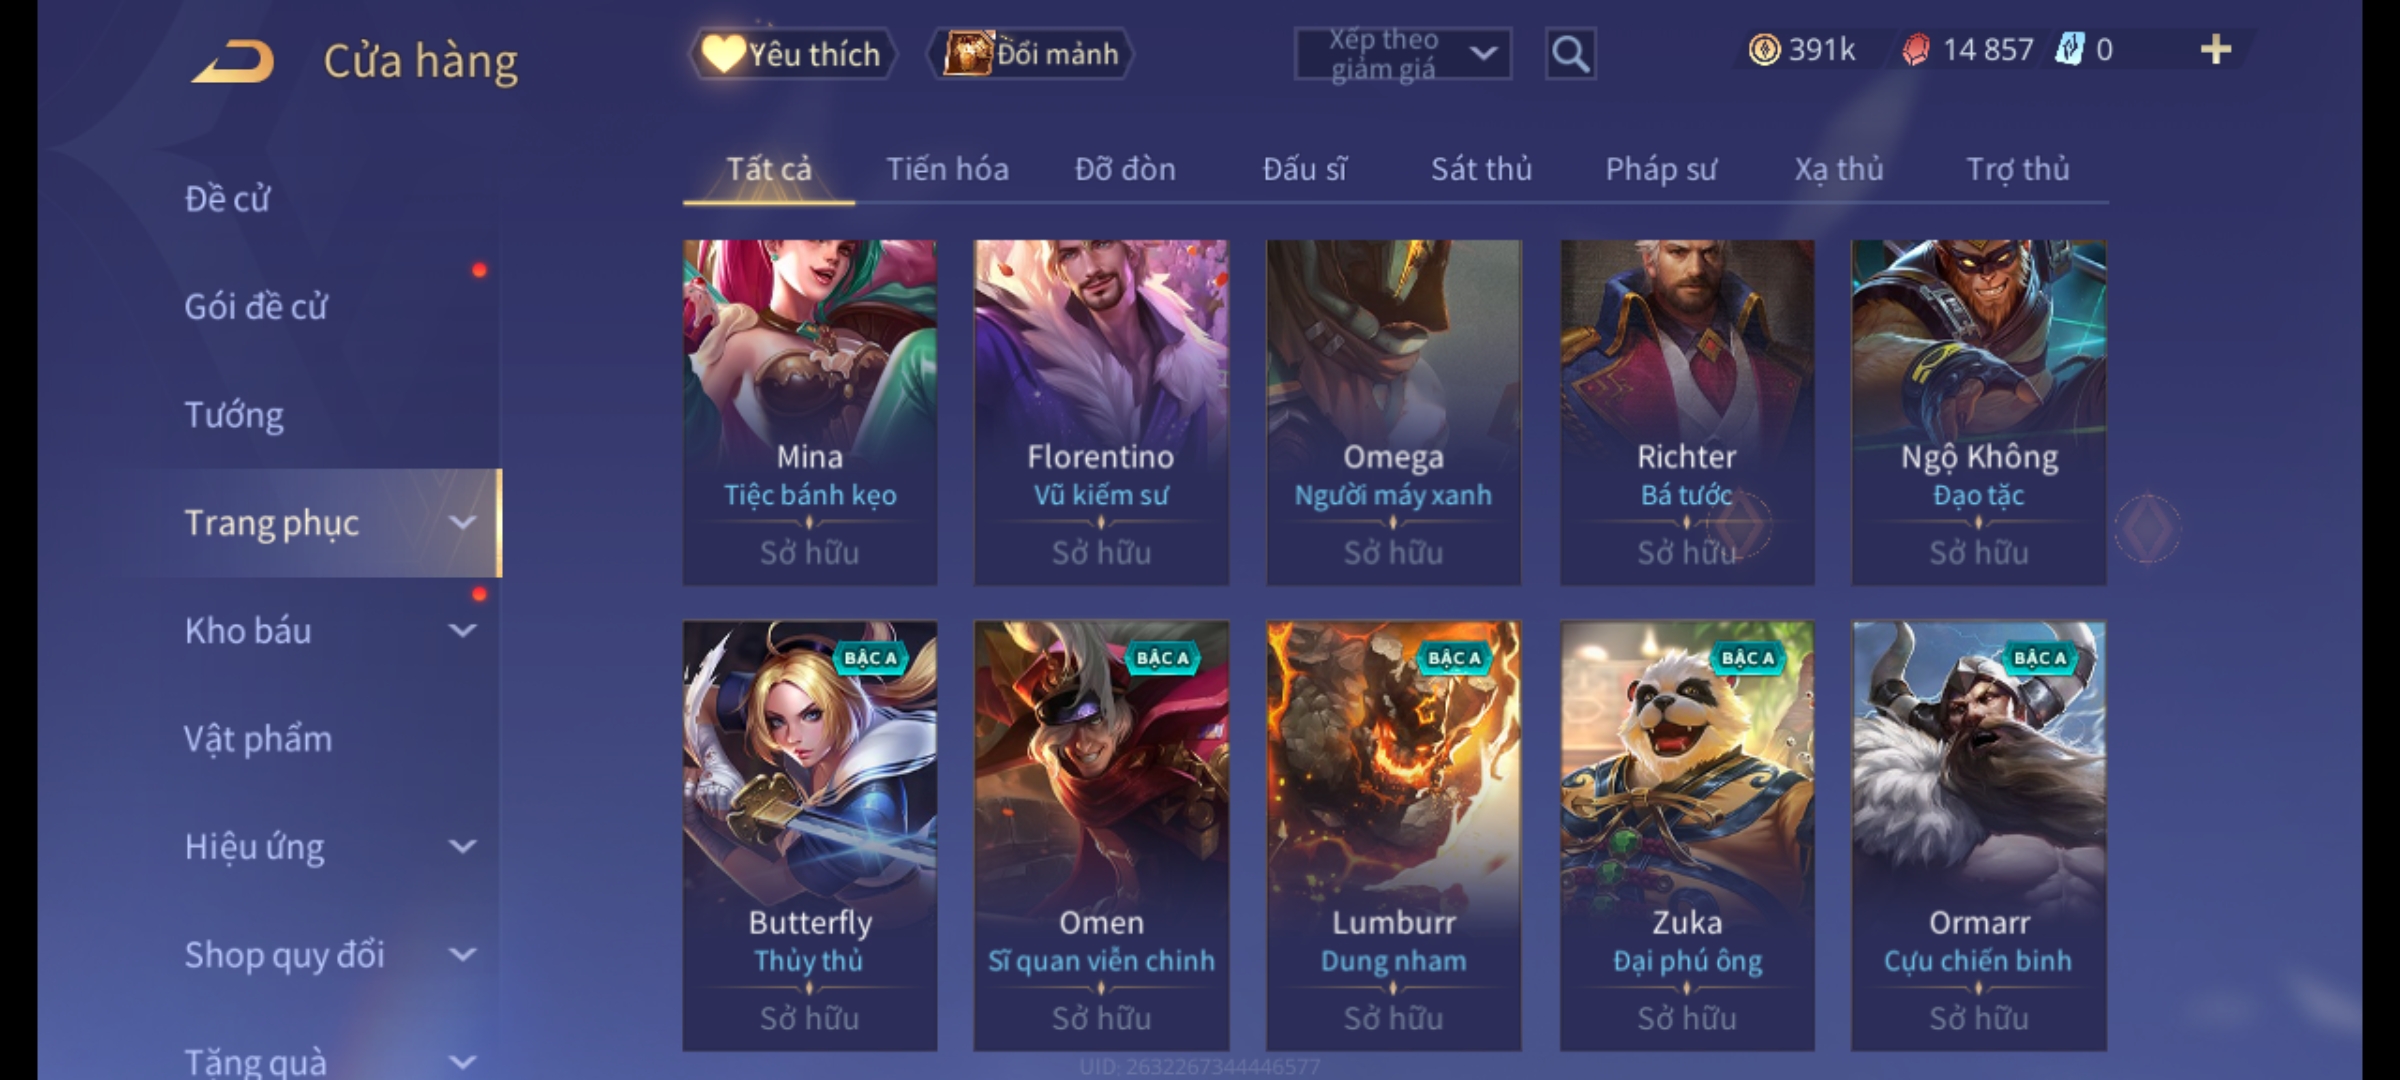Expand the Shop quy đổi chevron
This screenshot has height=1080, width=2400.
point(462,954)
